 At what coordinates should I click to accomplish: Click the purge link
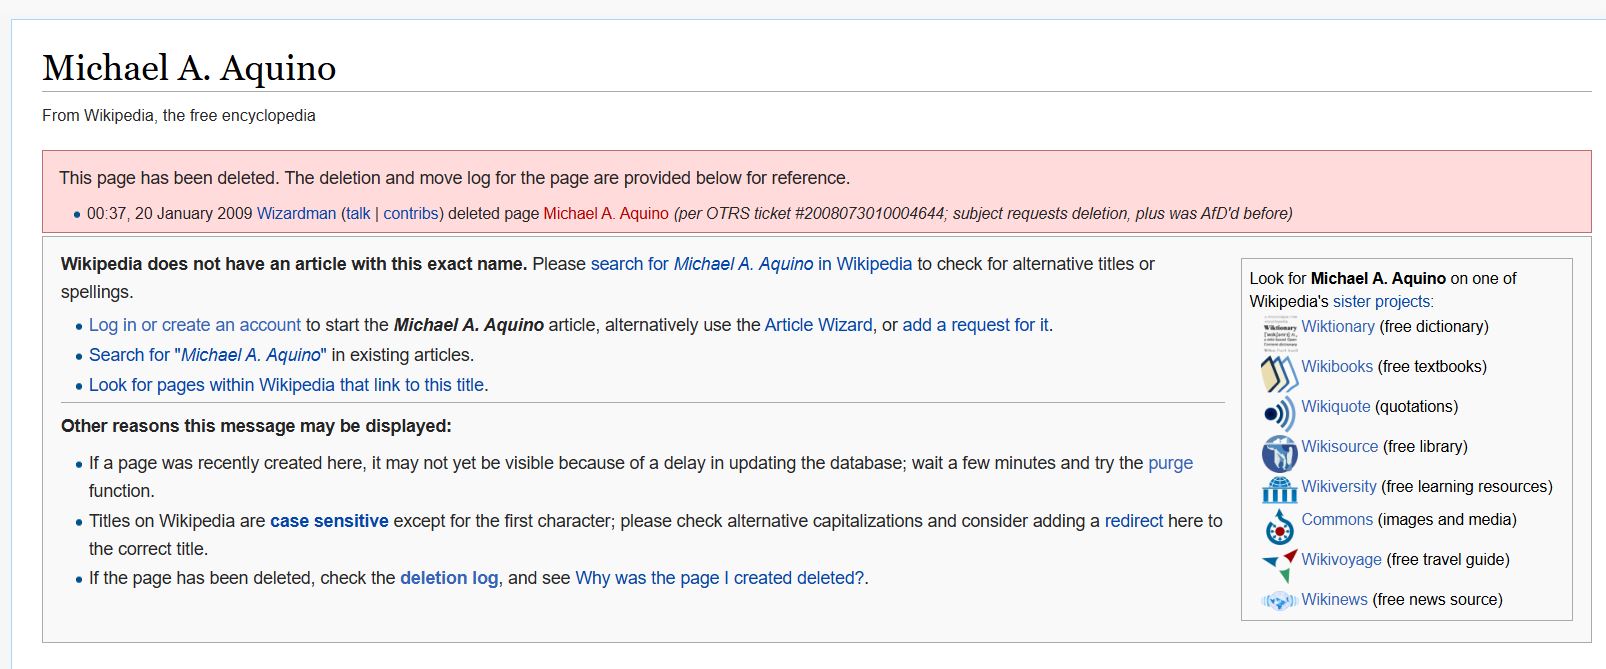(1170, 463)
